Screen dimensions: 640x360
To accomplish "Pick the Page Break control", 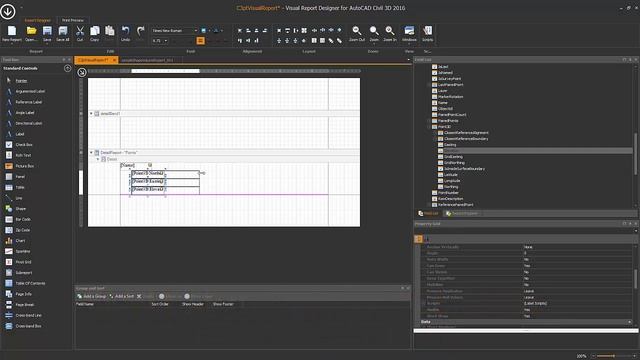I will 24,304.
